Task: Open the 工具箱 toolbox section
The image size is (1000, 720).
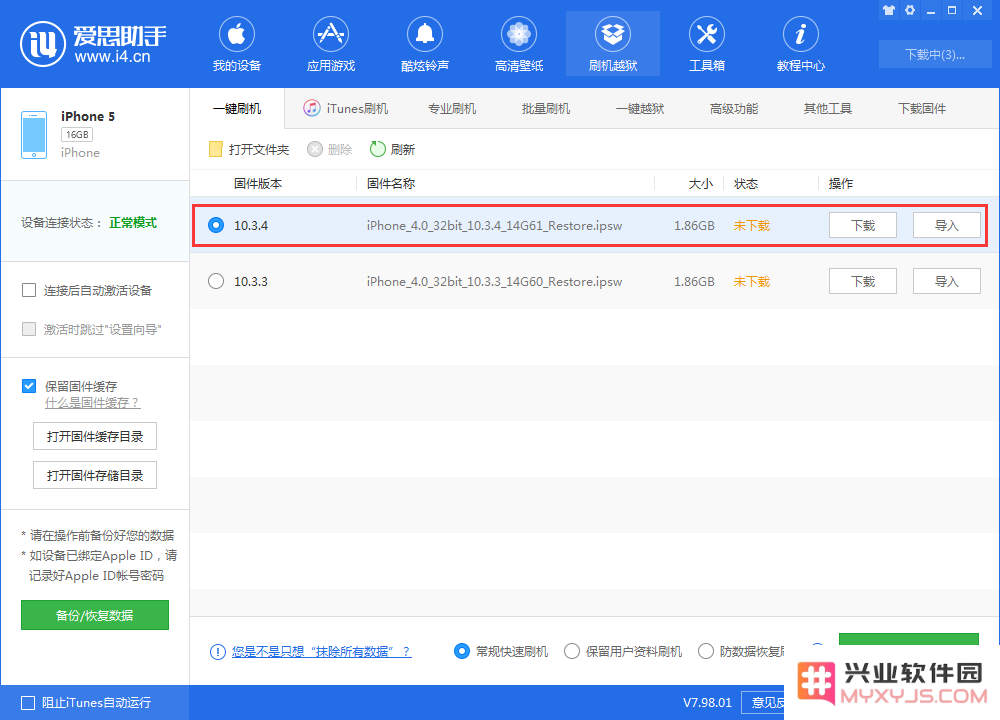Action: click(707, 44)
